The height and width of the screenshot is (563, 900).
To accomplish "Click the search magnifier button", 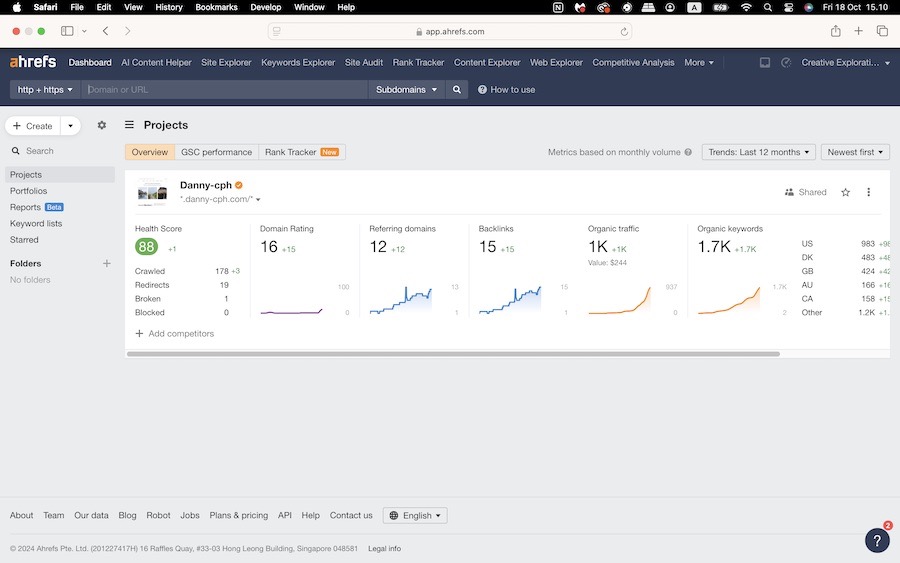I will pos(457,89).
